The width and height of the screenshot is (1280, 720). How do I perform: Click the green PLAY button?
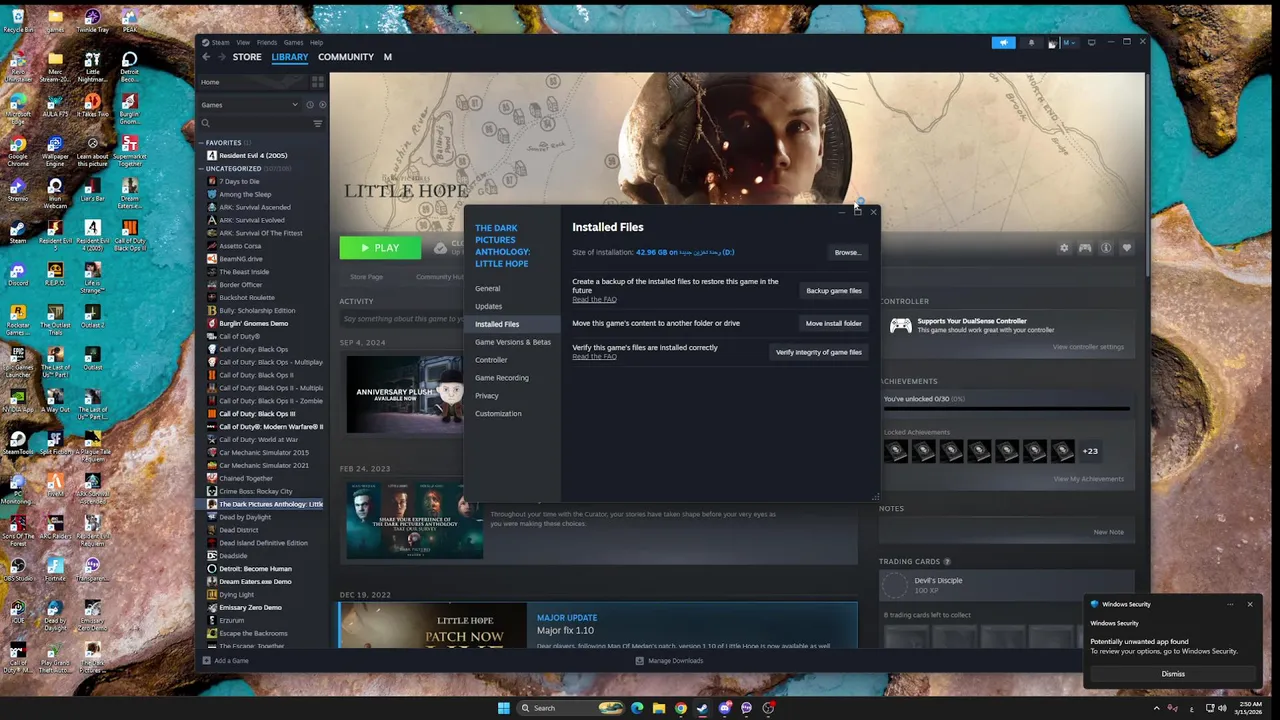(x=380, y=247)
